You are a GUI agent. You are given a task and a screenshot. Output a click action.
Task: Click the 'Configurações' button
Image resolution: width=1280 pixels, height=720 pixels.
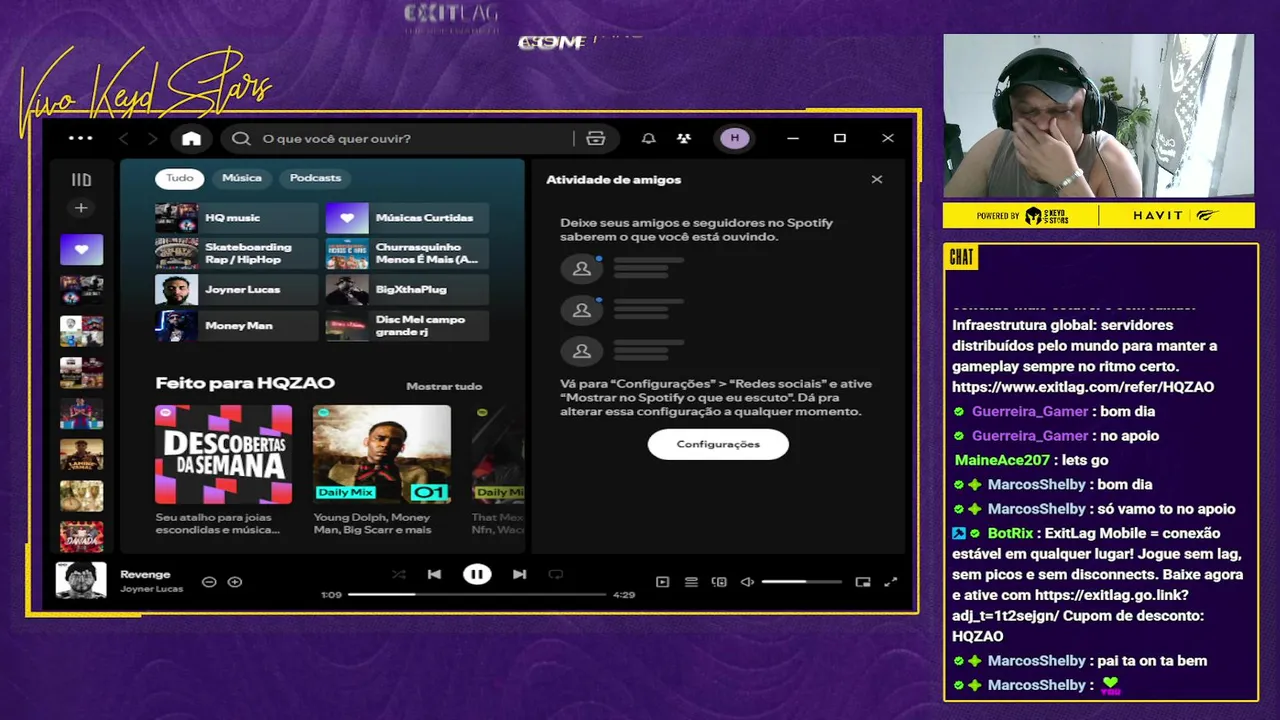(718, 444)
